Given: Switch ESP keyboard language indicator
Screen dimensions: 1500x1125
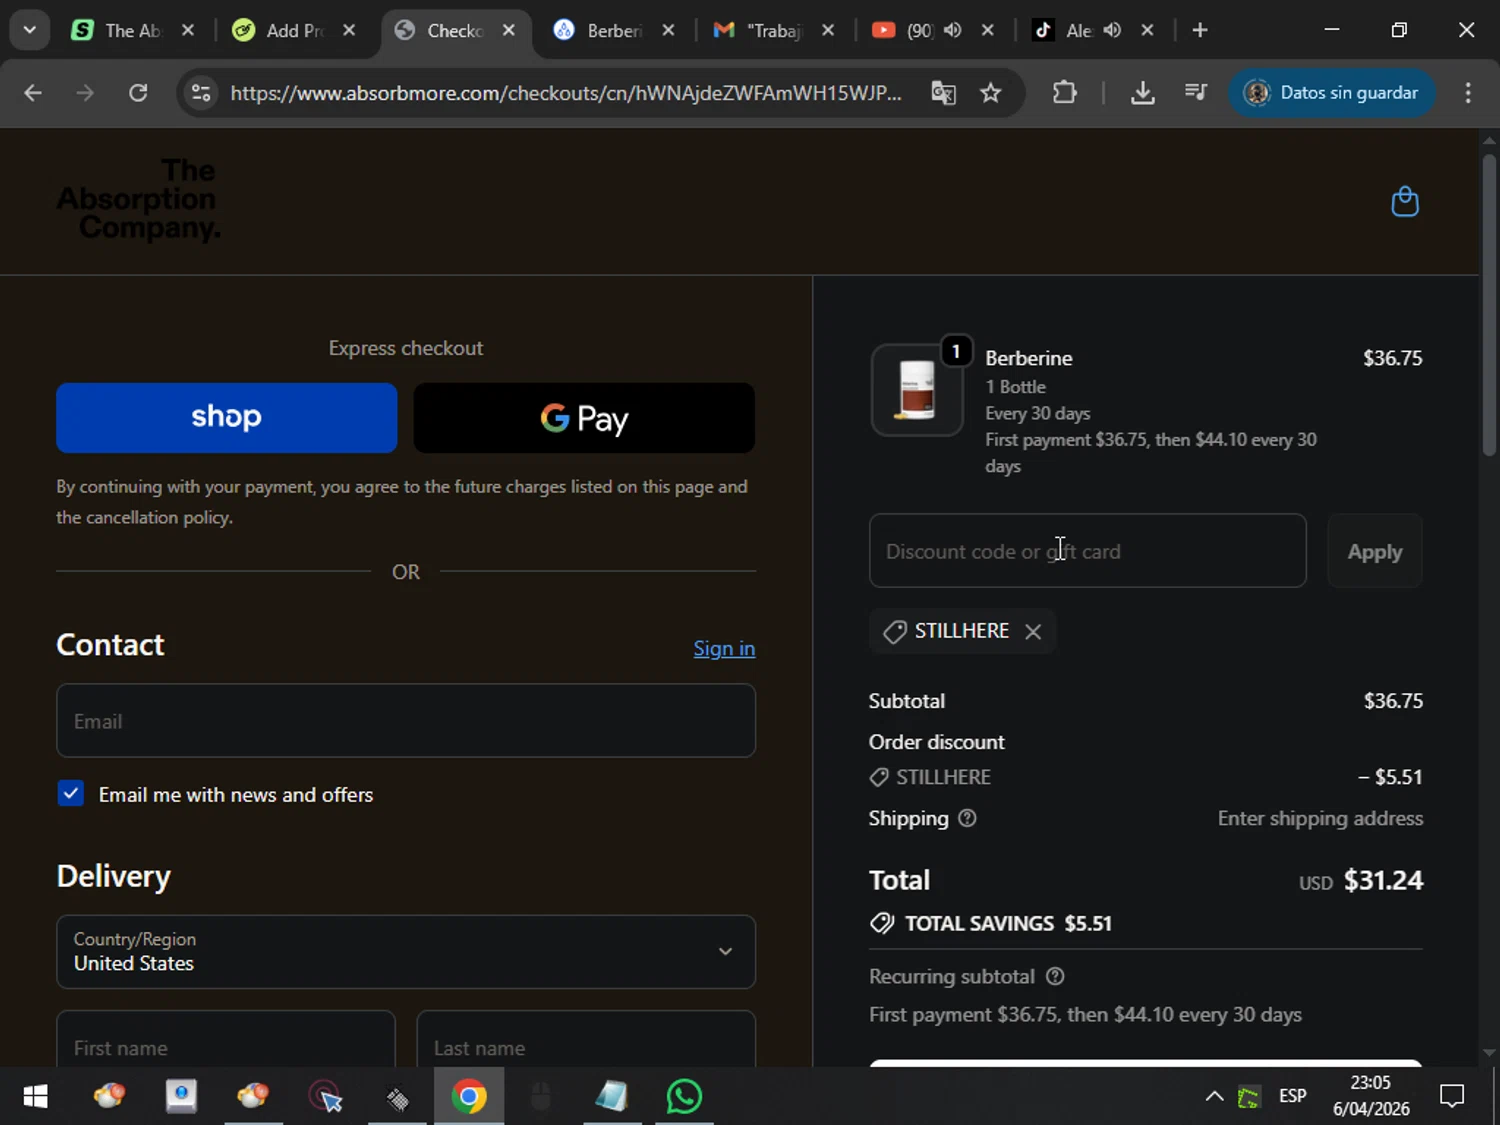Looking at the screenshot, I should coord(1293,1097).
